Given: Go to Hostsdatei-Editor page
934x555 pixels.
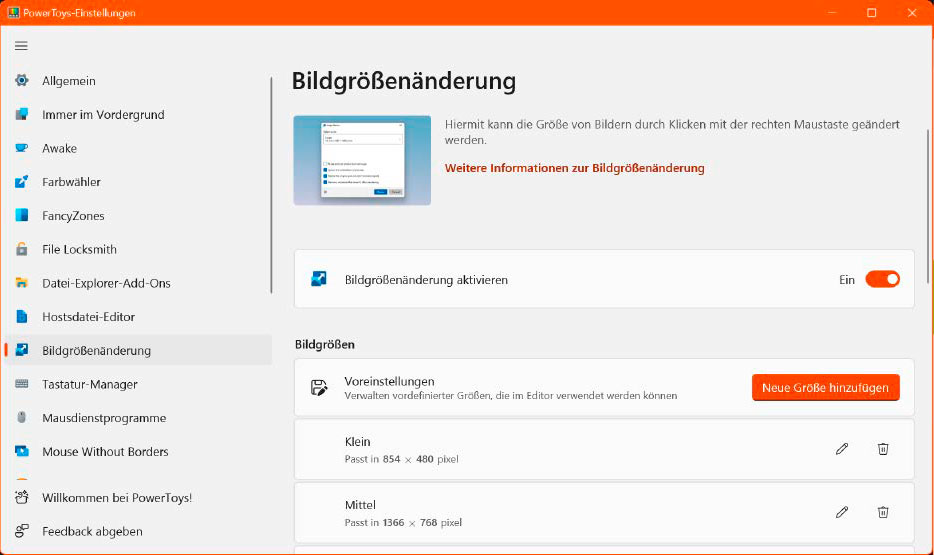Looking at the screenshot, I should [x=138, y=316].
